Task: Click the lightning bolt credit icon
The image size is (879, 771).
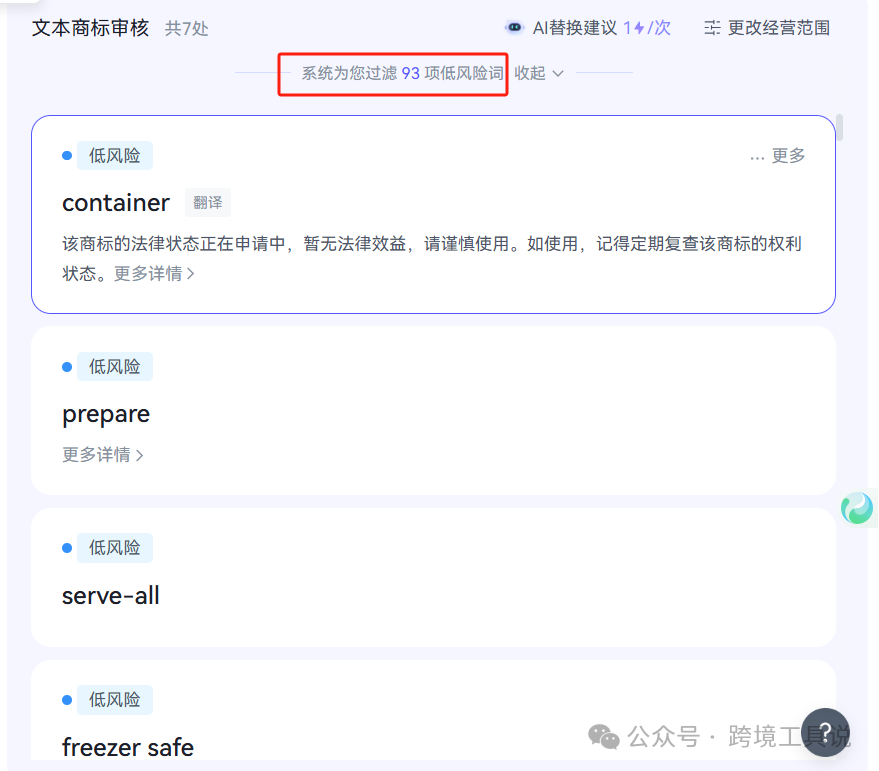Action: pos(639,27)
